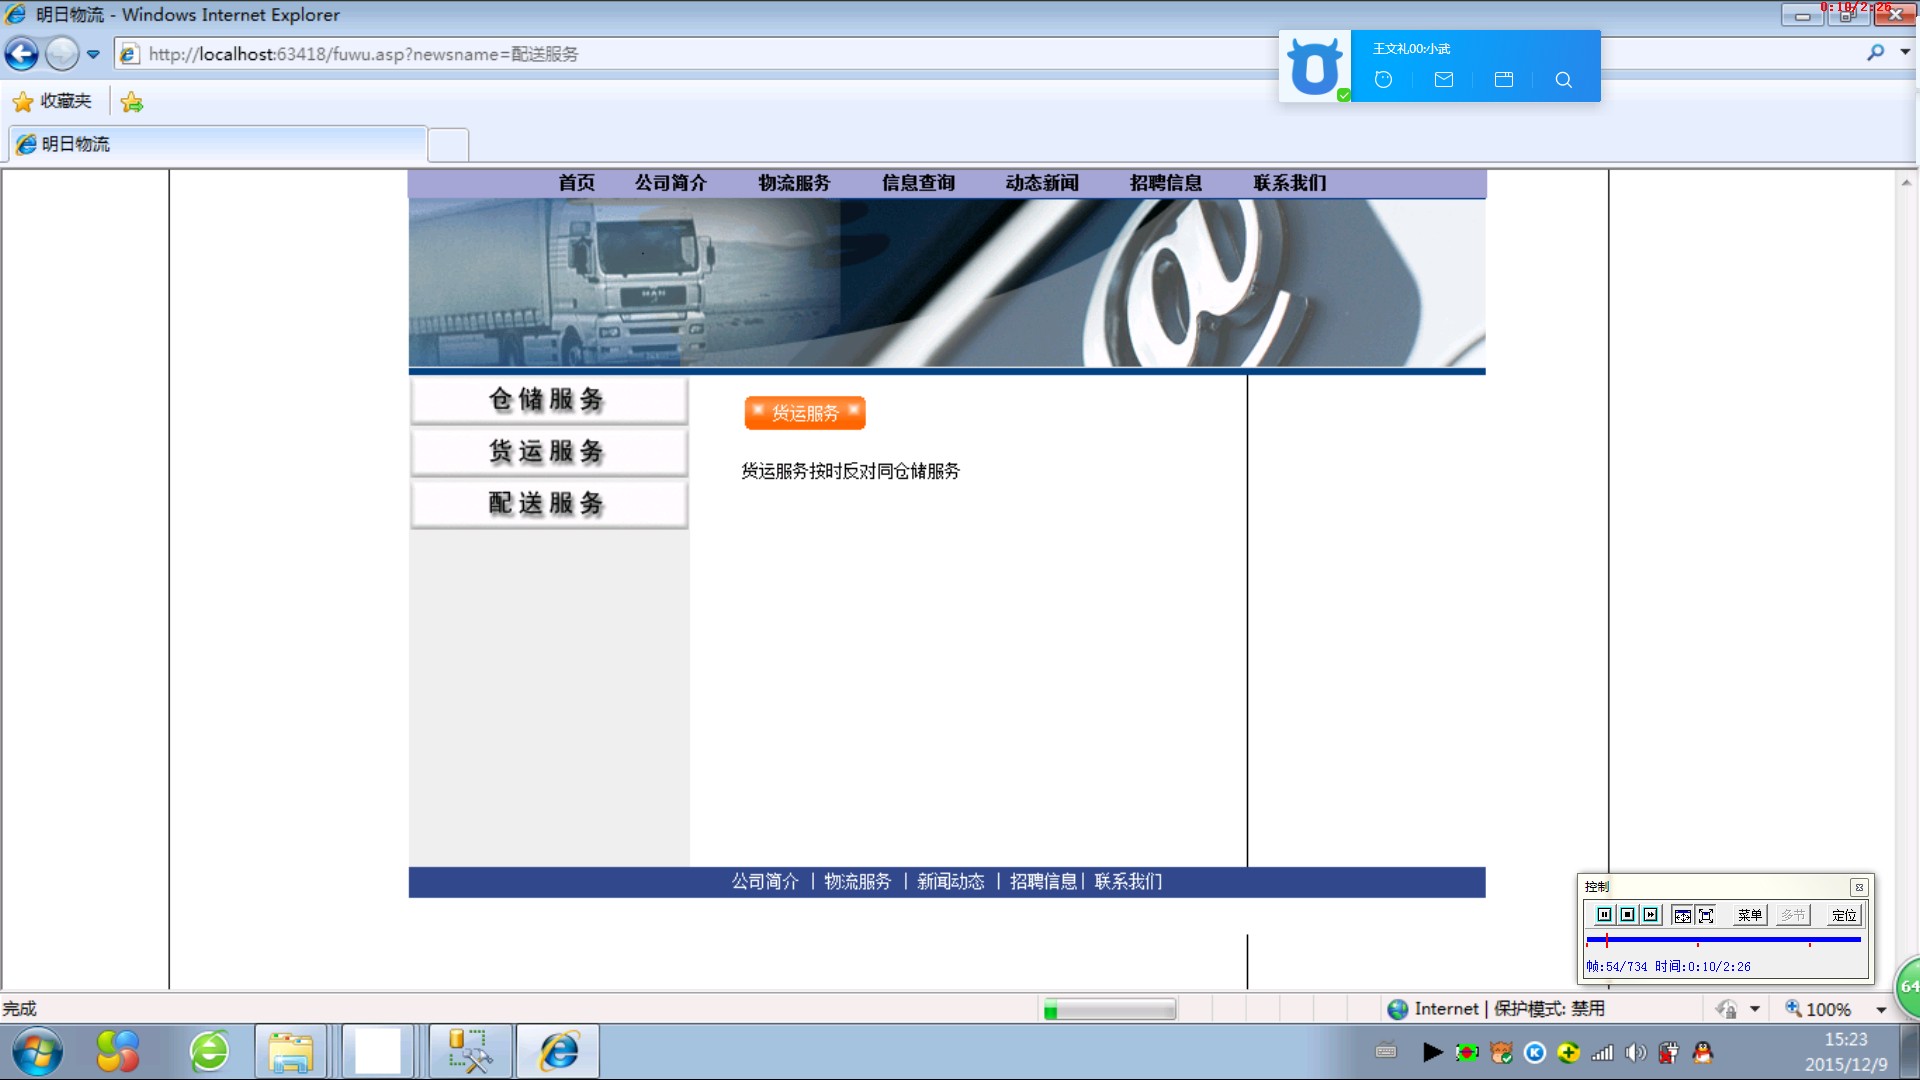
Task: Open the green e browser taskbar icon
Action: click(x=209, y=1052)
